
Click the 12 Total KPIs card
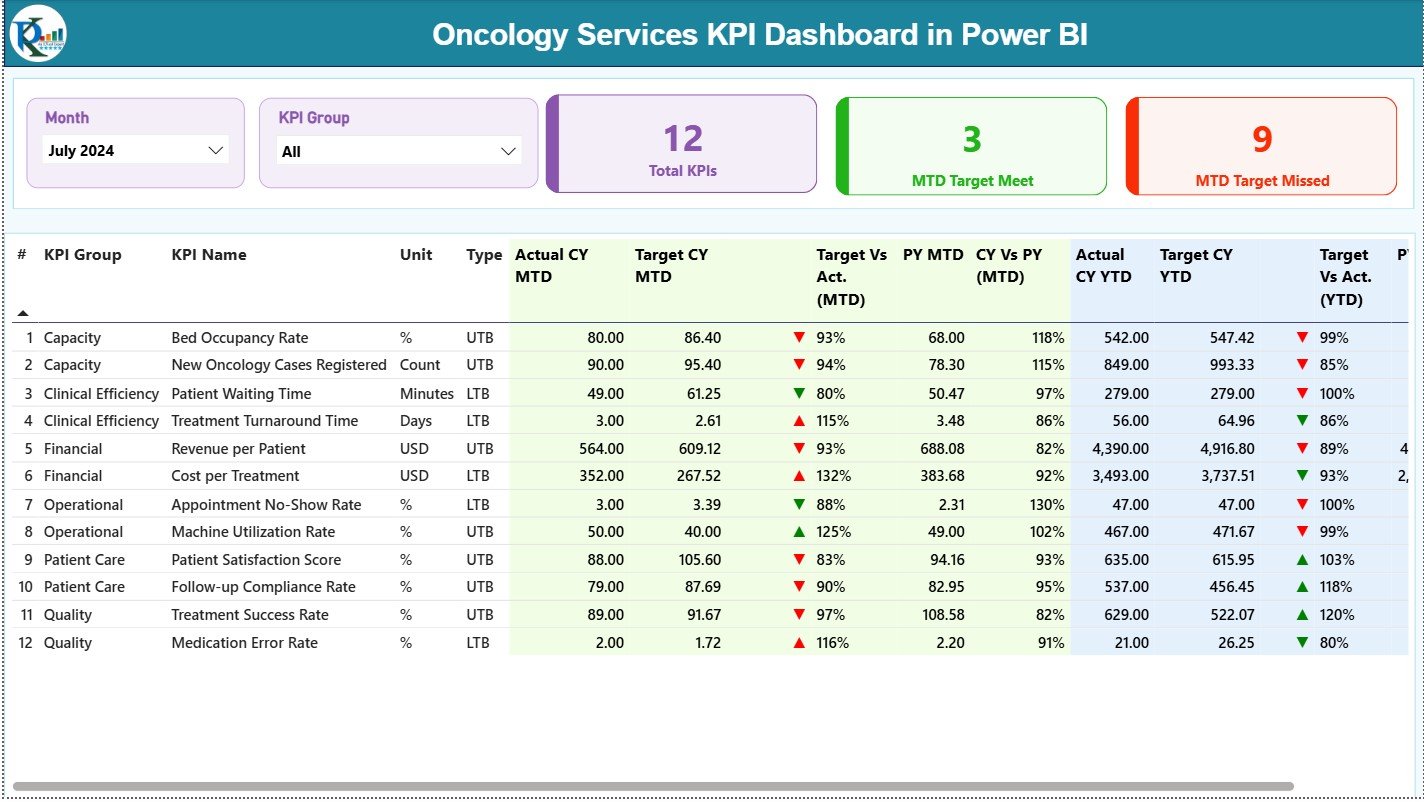click(x=681, y=143)
